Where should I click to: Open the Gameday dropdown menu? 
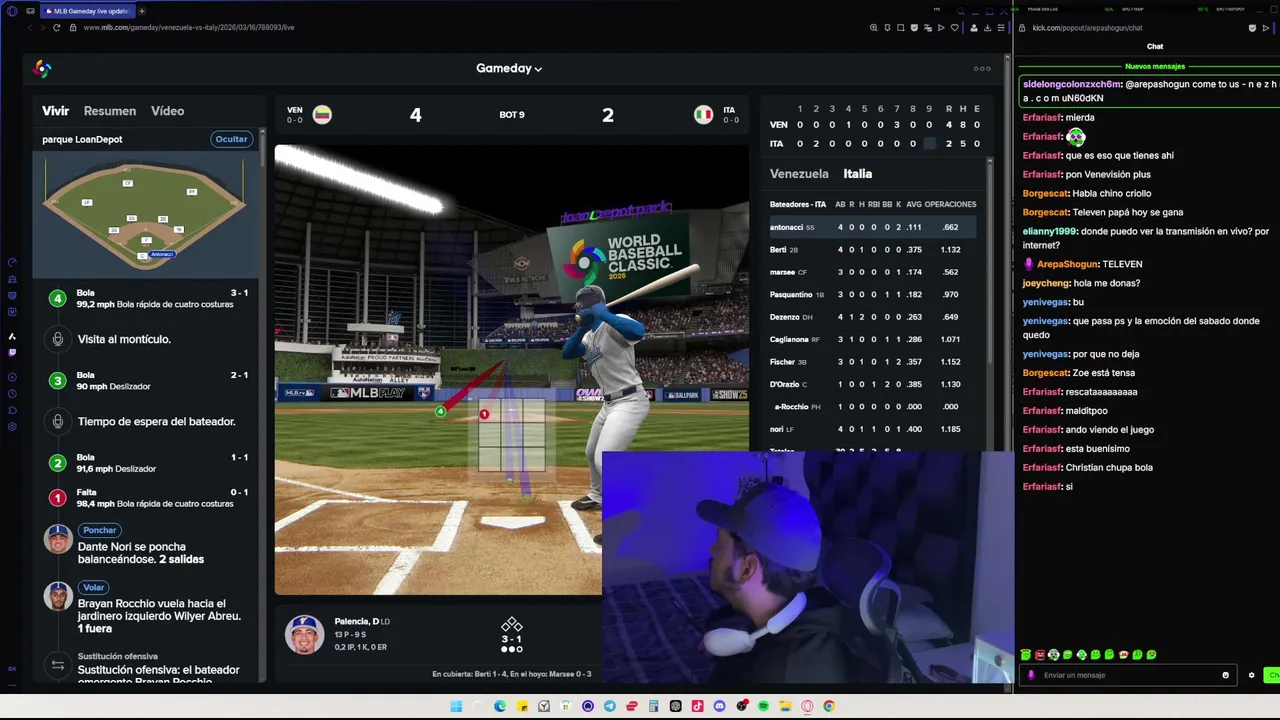coord(509,69)
